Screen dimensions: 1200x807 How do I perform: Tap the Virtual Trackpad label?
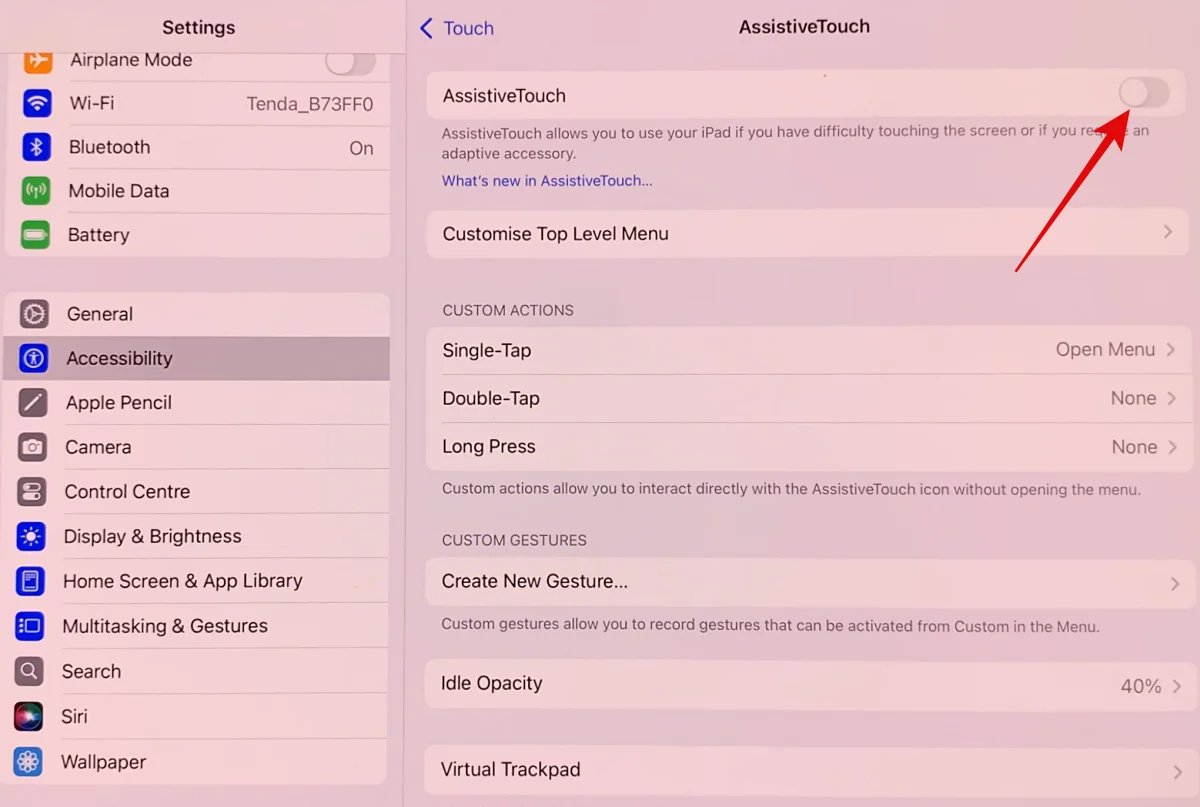(511, 769)
